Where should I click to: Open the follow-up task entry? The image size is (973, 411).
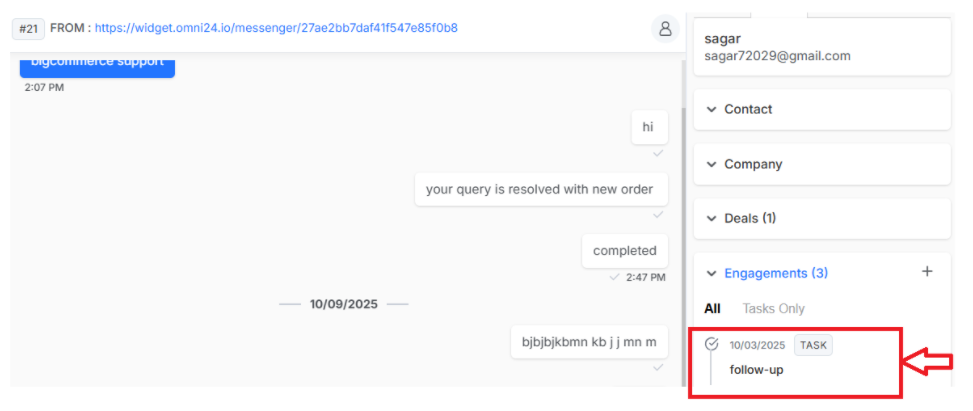(x=756, y=370)
